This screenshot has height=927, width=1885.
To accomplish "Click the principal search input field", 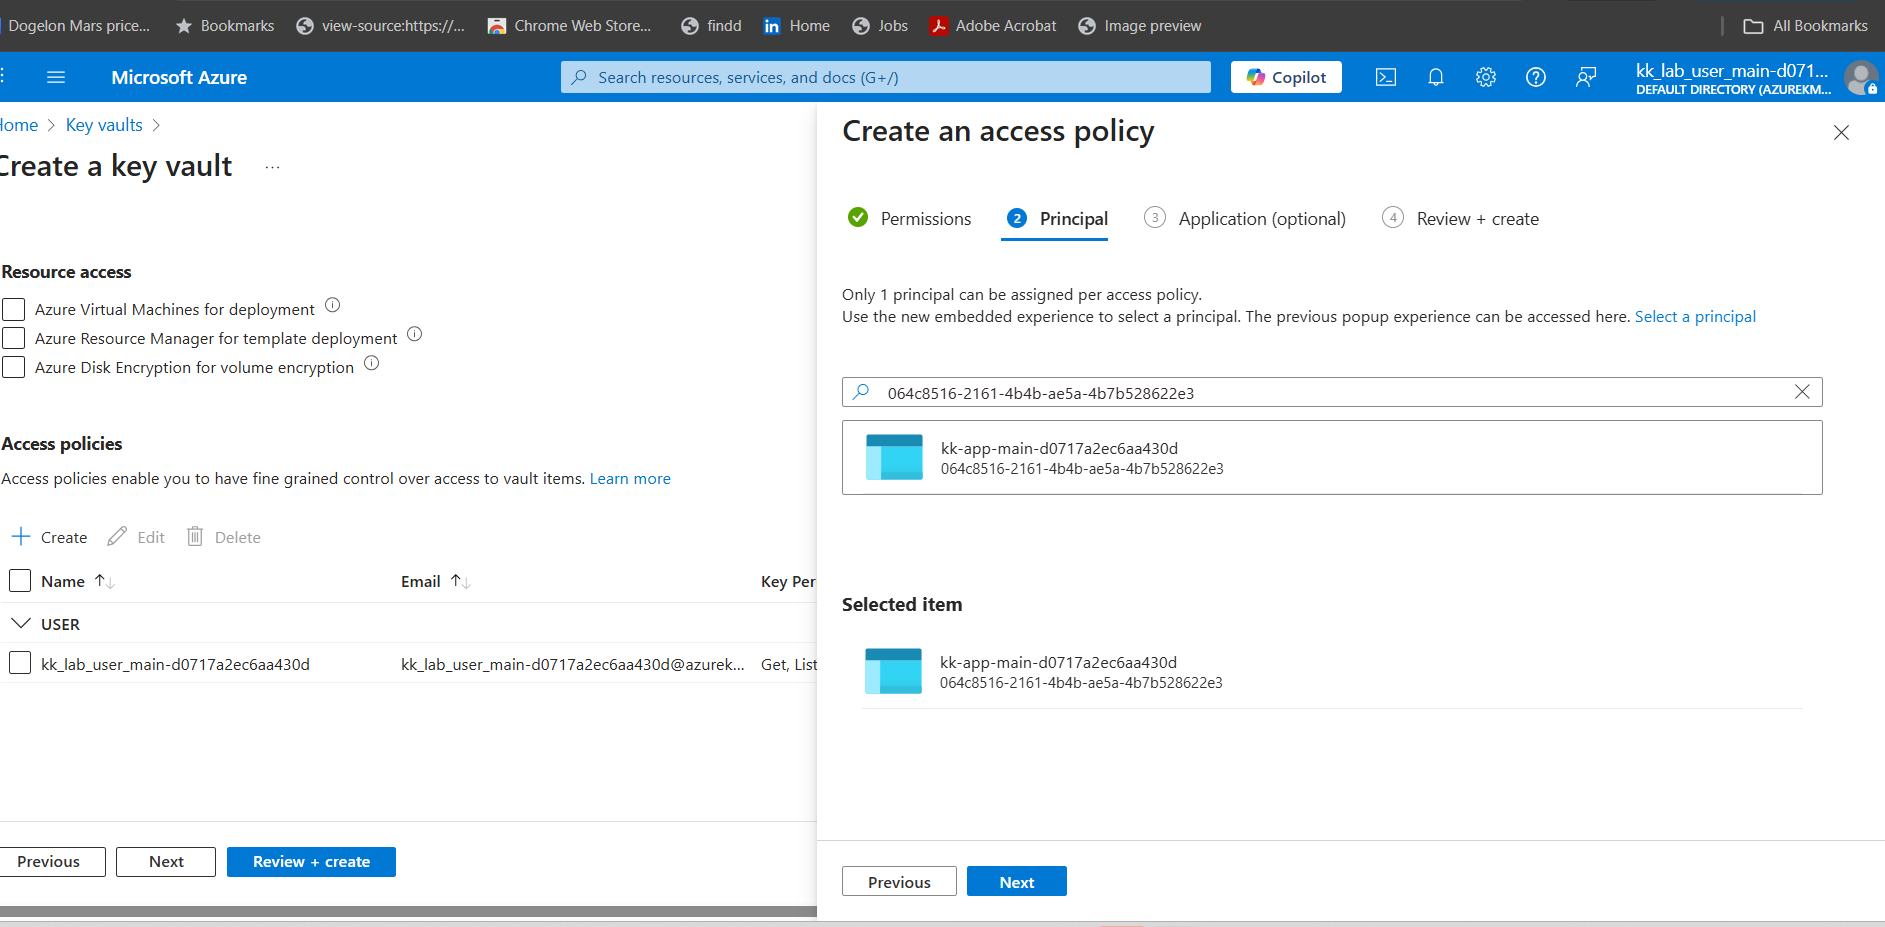I will point(1332,392).
